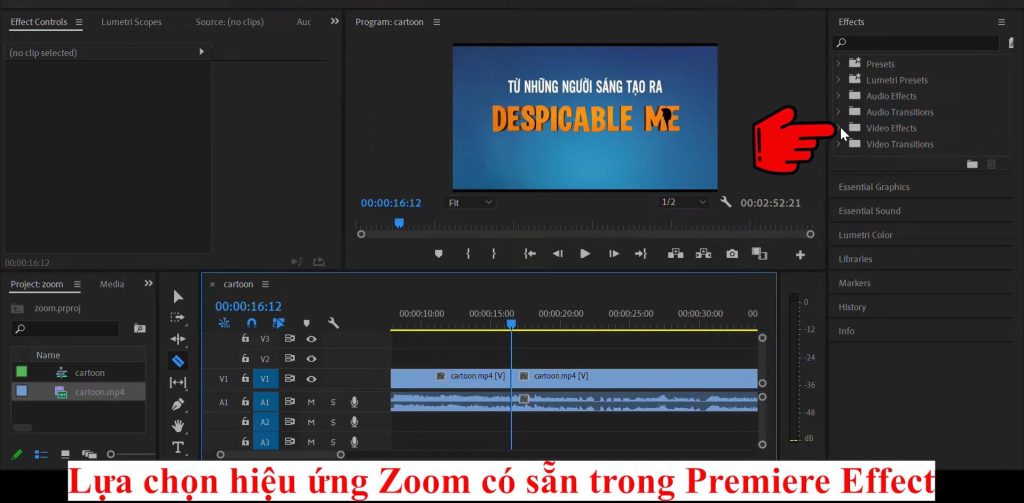The height and width of the screenshot is (503, 1024).
Task: Select the Razor tool
Action: [x=178, y=361]
